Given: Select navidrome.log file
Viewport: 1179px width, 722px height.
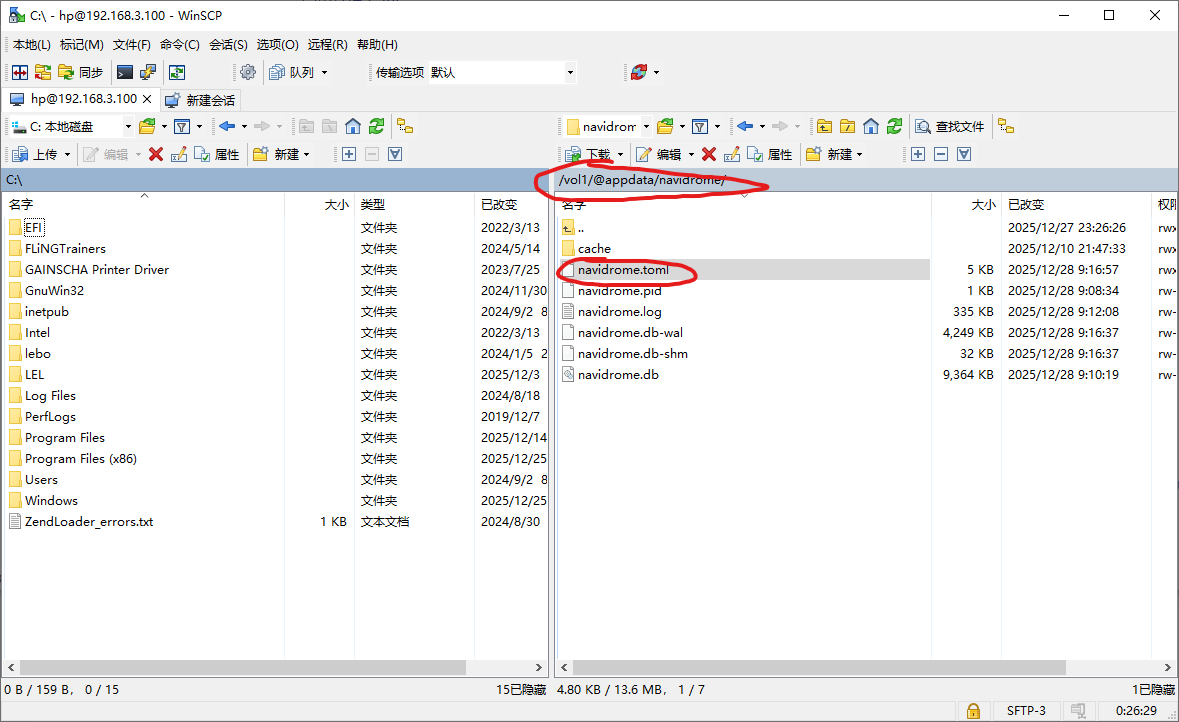Looking at the screenshot, I should pyautogui.click(x=620, y=311).
